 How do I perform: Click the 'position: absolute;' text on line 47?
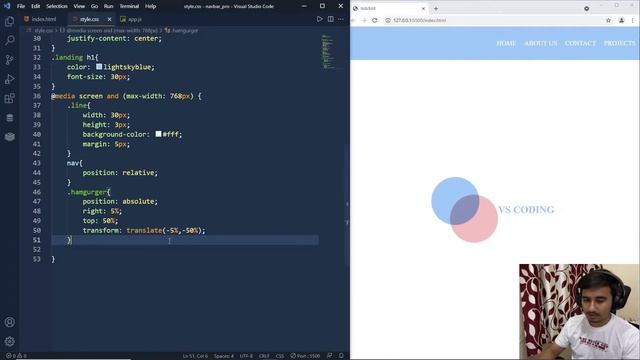point(120,201)
